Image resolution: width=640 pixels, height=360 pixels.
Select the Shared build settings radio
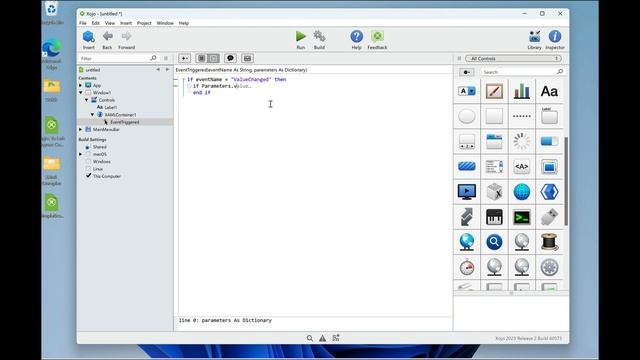click(87, 147)
